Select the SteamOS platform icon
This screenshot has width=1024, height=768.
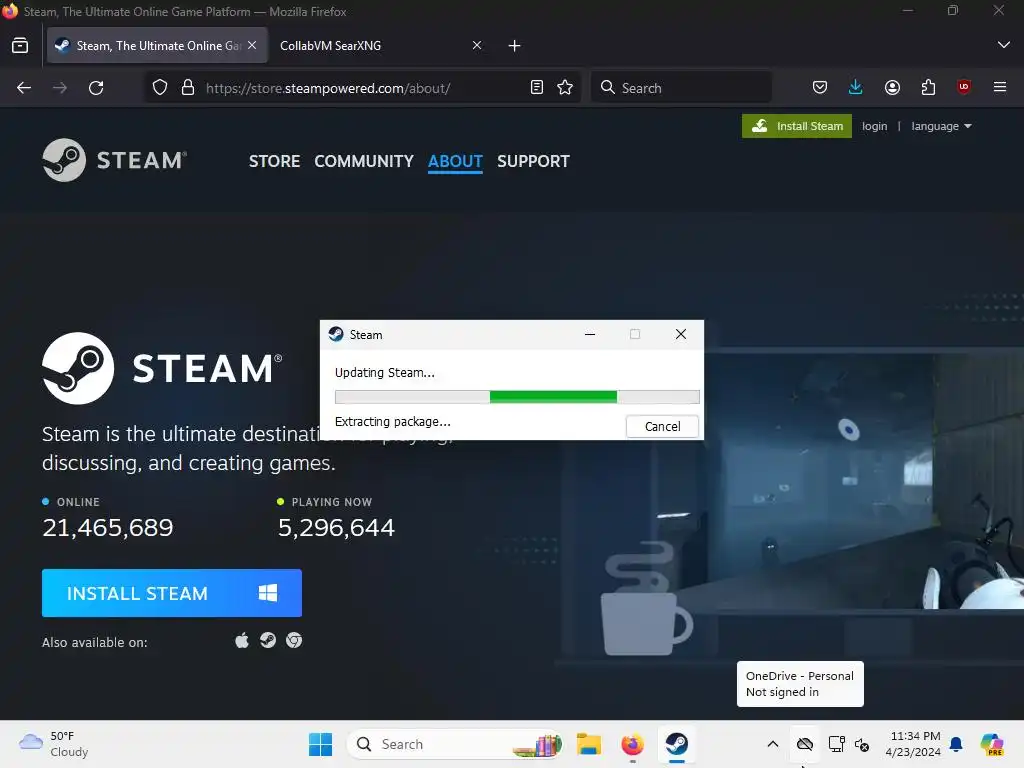(x=268, y=641)
